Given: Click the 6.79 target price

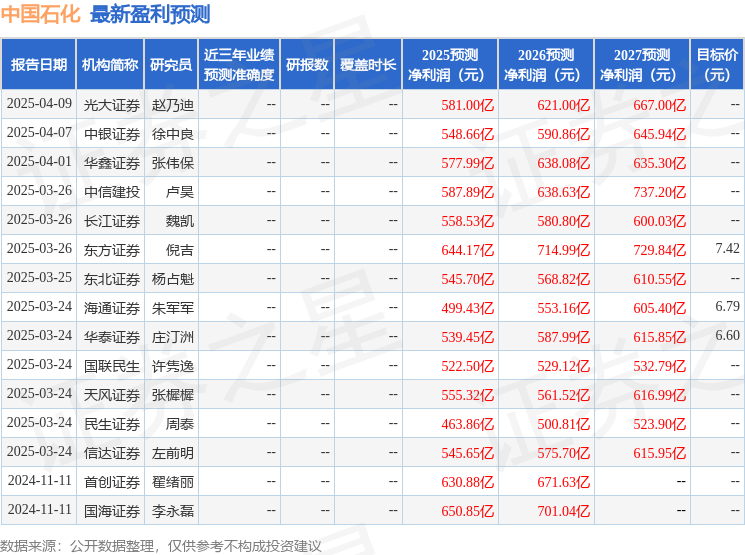Looking at the screenshot, I should (x=727, y=306).
